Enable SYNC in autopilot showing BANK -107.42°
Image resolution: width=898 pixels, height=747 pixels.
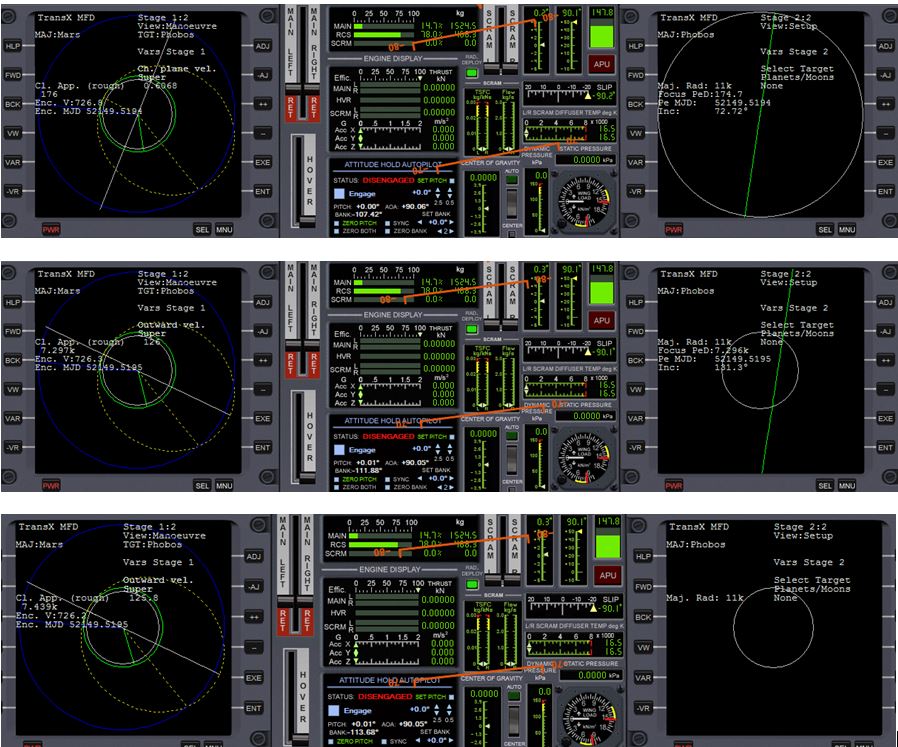point(388,223)
